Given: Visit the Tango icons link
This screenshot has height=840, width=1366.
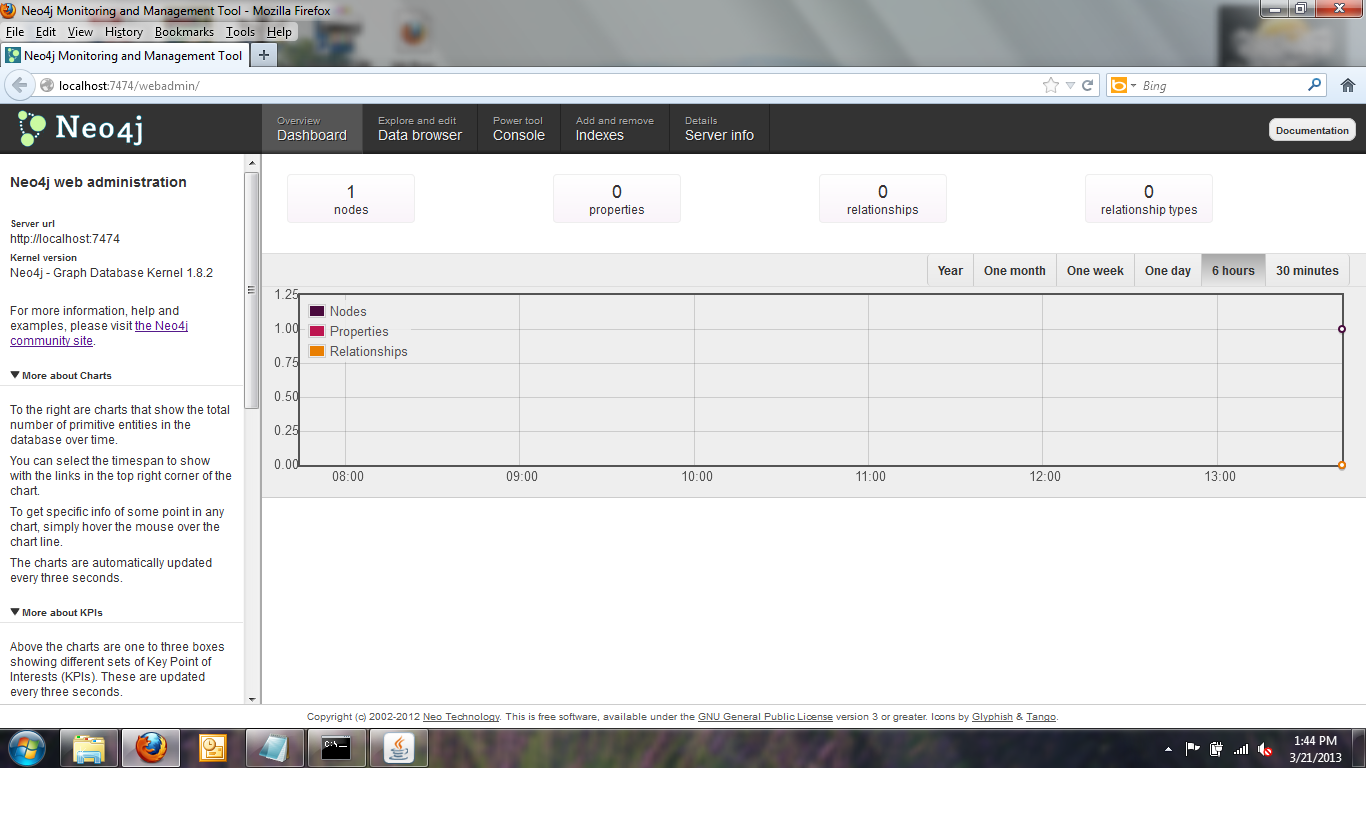Looking at the screenshot, I should click(x=1041, y=717).
